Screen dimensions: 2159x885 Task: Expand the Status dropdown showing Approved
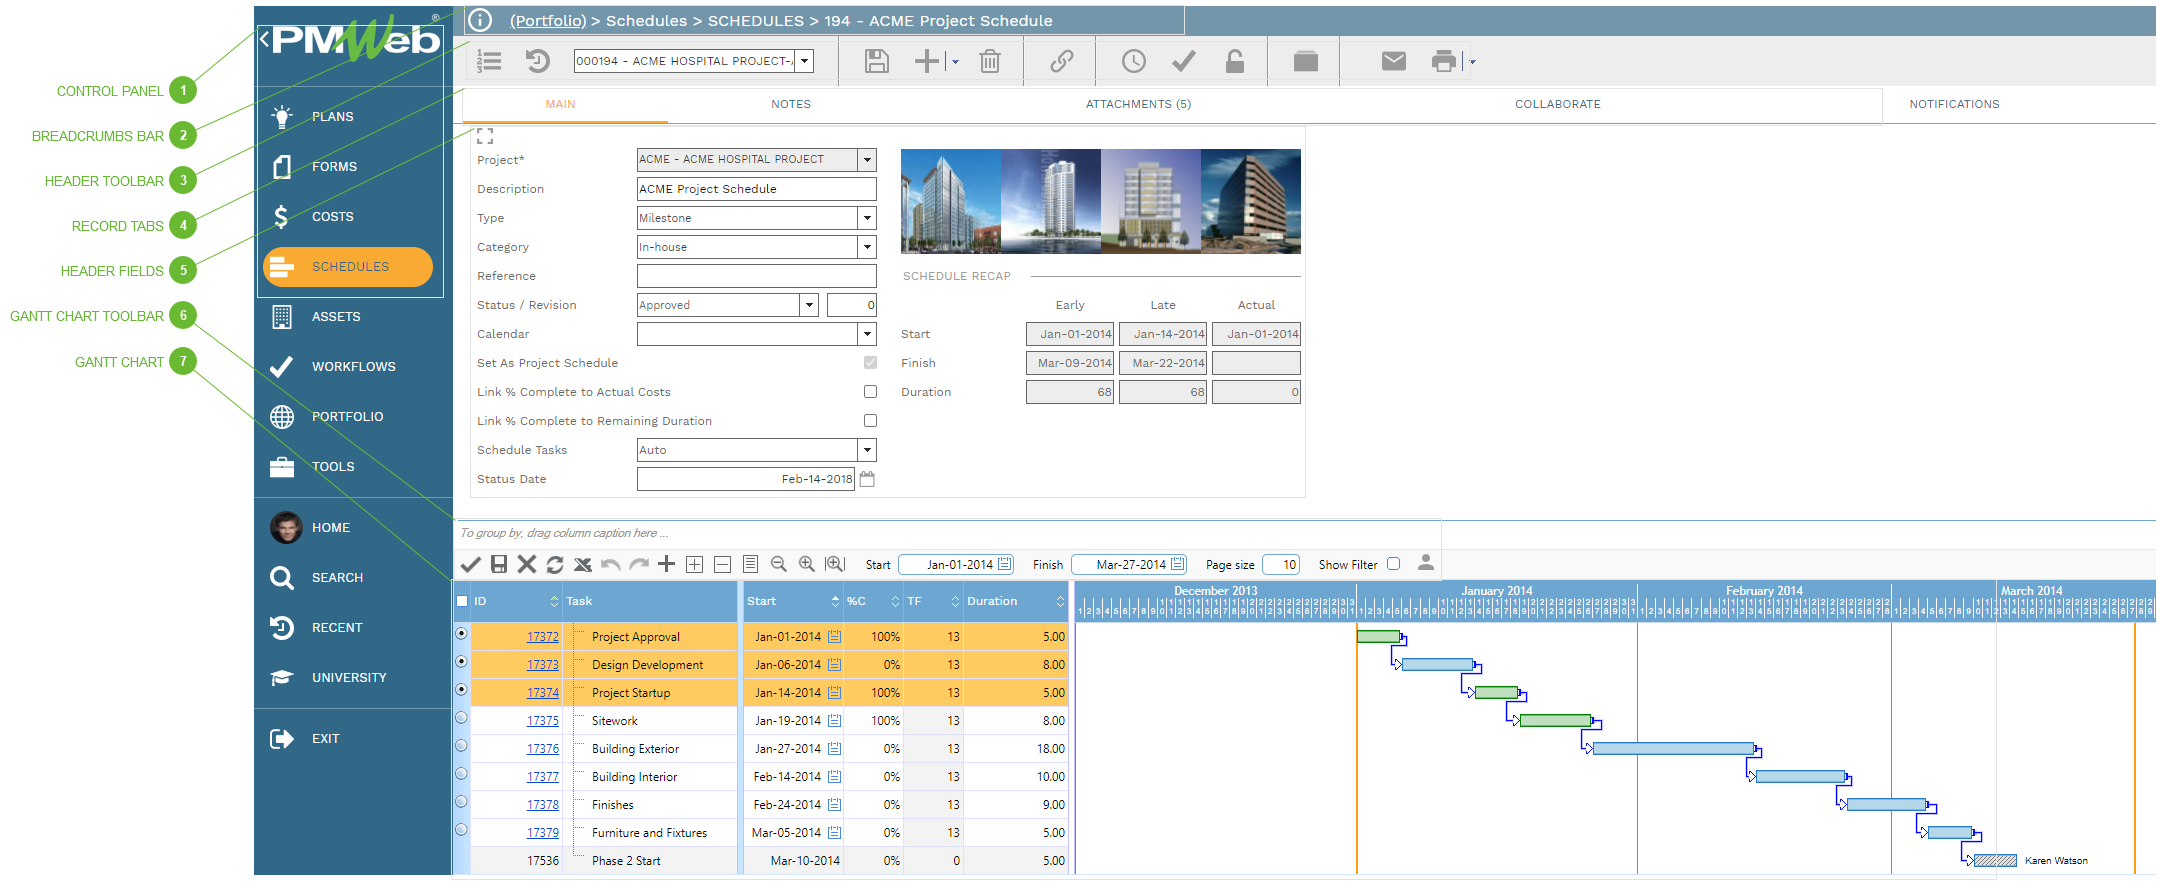(809, 305)
